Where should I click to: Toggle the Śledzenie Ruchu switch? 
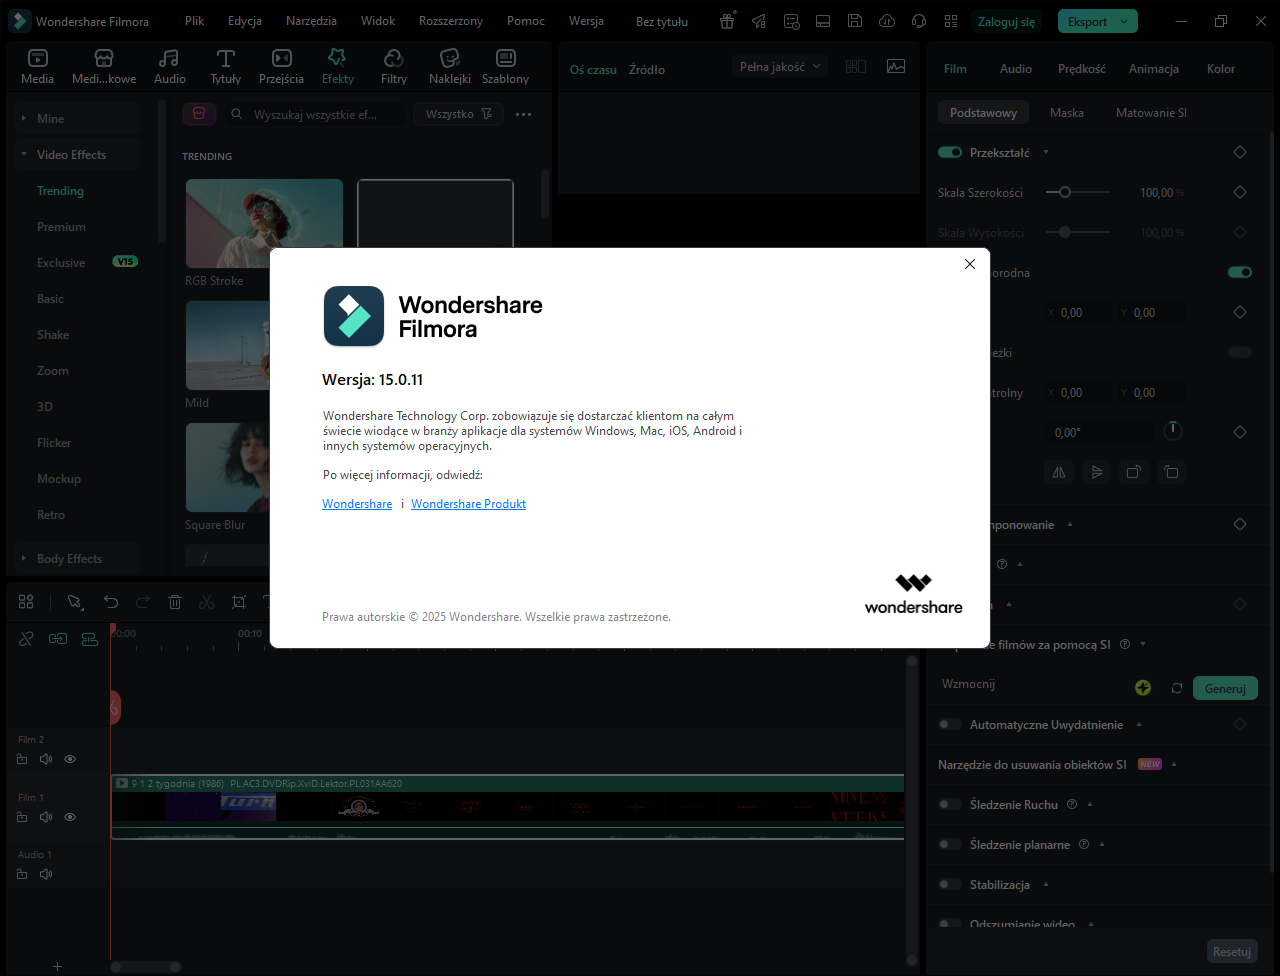(950, 804)
